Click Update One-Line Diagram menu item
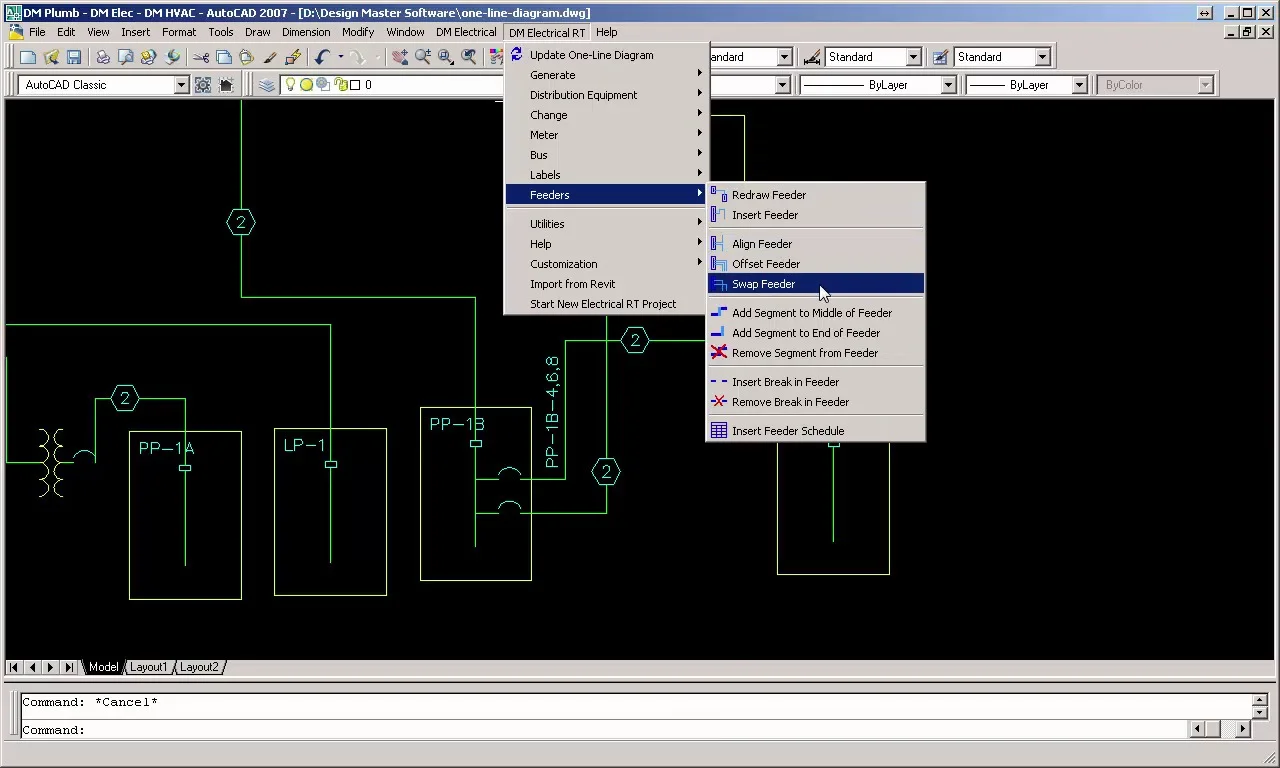This screenshot has height=768, width=1280. [x=591, y=55]
